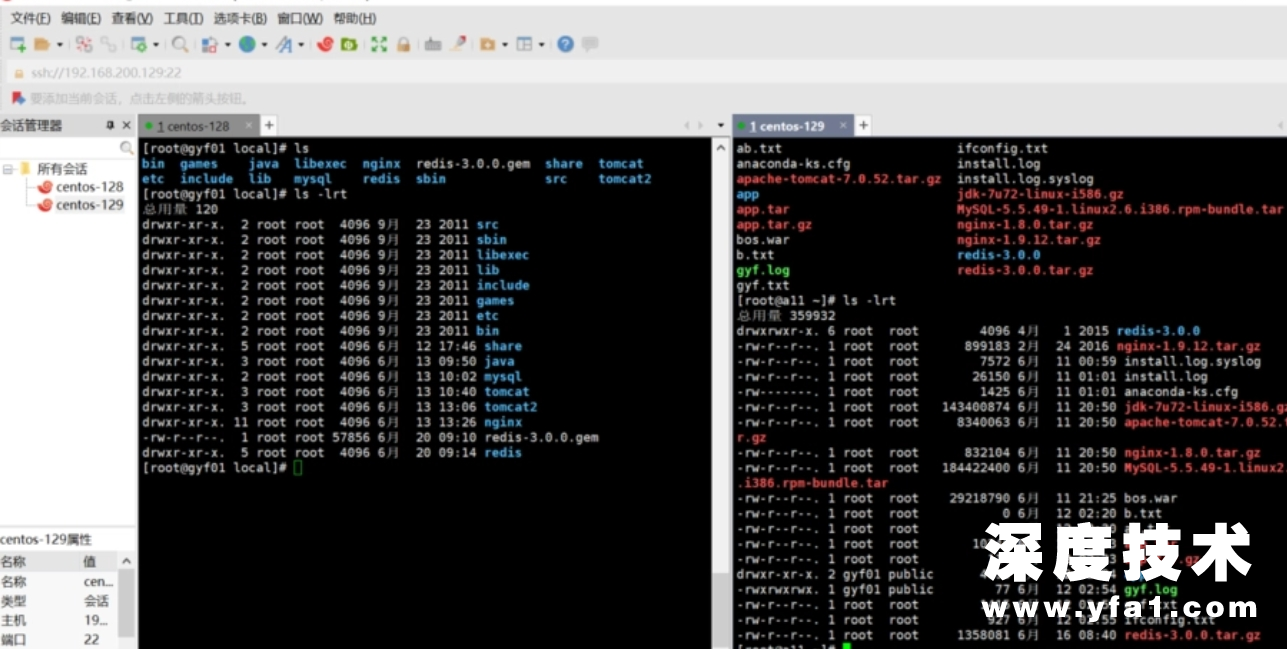
Task: Click the 类型 property row
Action: (58, 601)
